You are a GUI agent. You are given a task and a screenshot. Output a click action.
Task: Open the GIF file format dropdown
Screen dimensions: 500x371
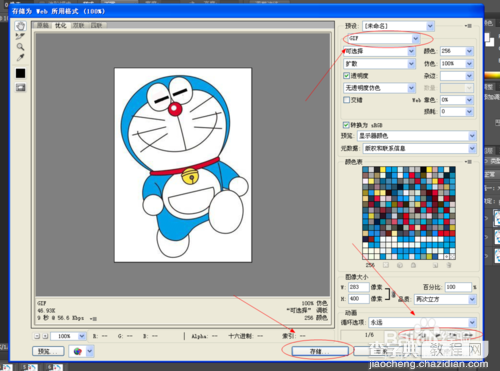pyautogui.click(x=384, y=38)
